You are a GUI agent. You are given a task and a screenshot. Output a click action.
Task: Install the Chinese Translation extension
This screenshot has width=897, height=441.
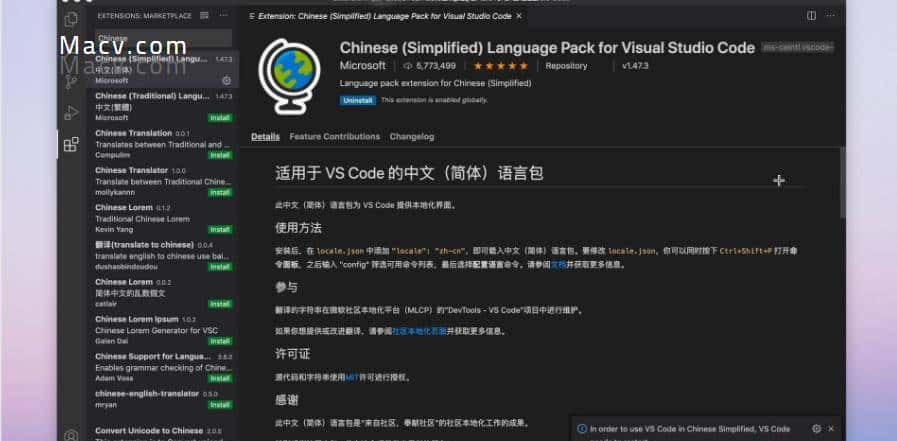pyautogui.click(x=220, y=155)
